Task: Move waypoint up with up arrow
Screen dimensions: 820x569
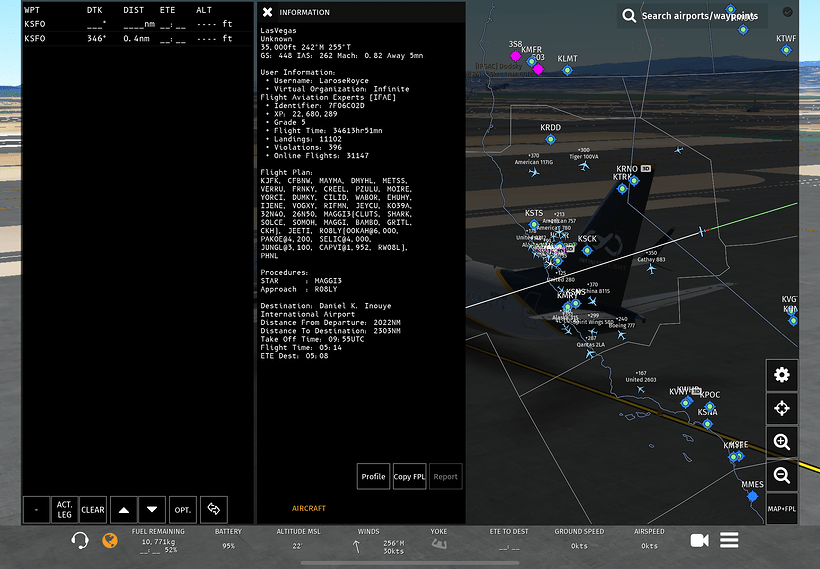Action: click(124, 510)
